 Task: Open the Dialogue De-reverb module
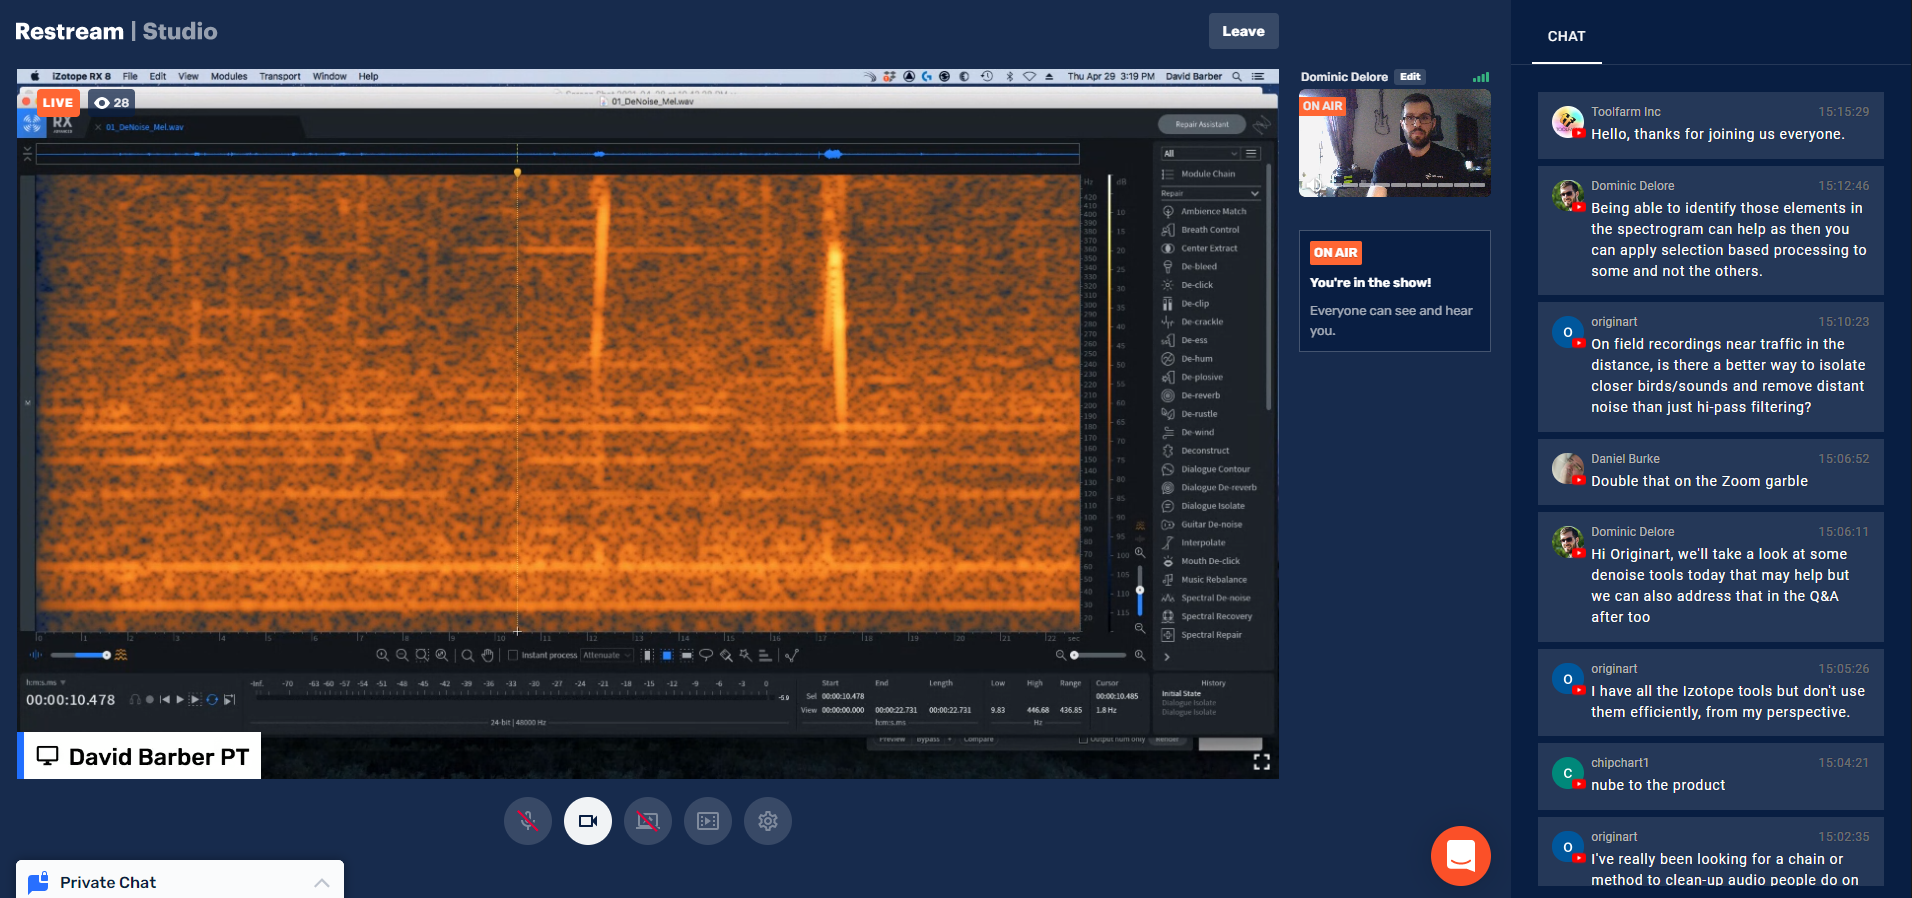click(x=1209, y=488)
